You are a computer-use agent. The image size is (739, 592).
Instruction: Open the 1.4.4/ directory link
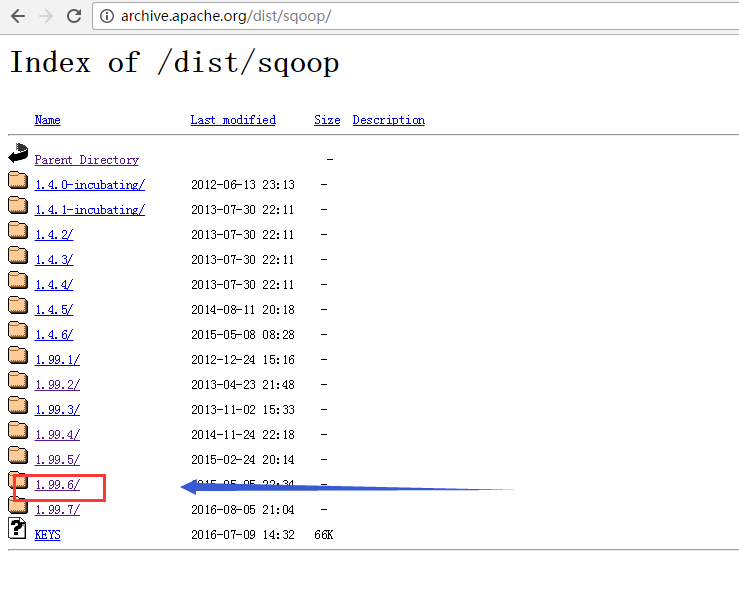pos(54,285)
